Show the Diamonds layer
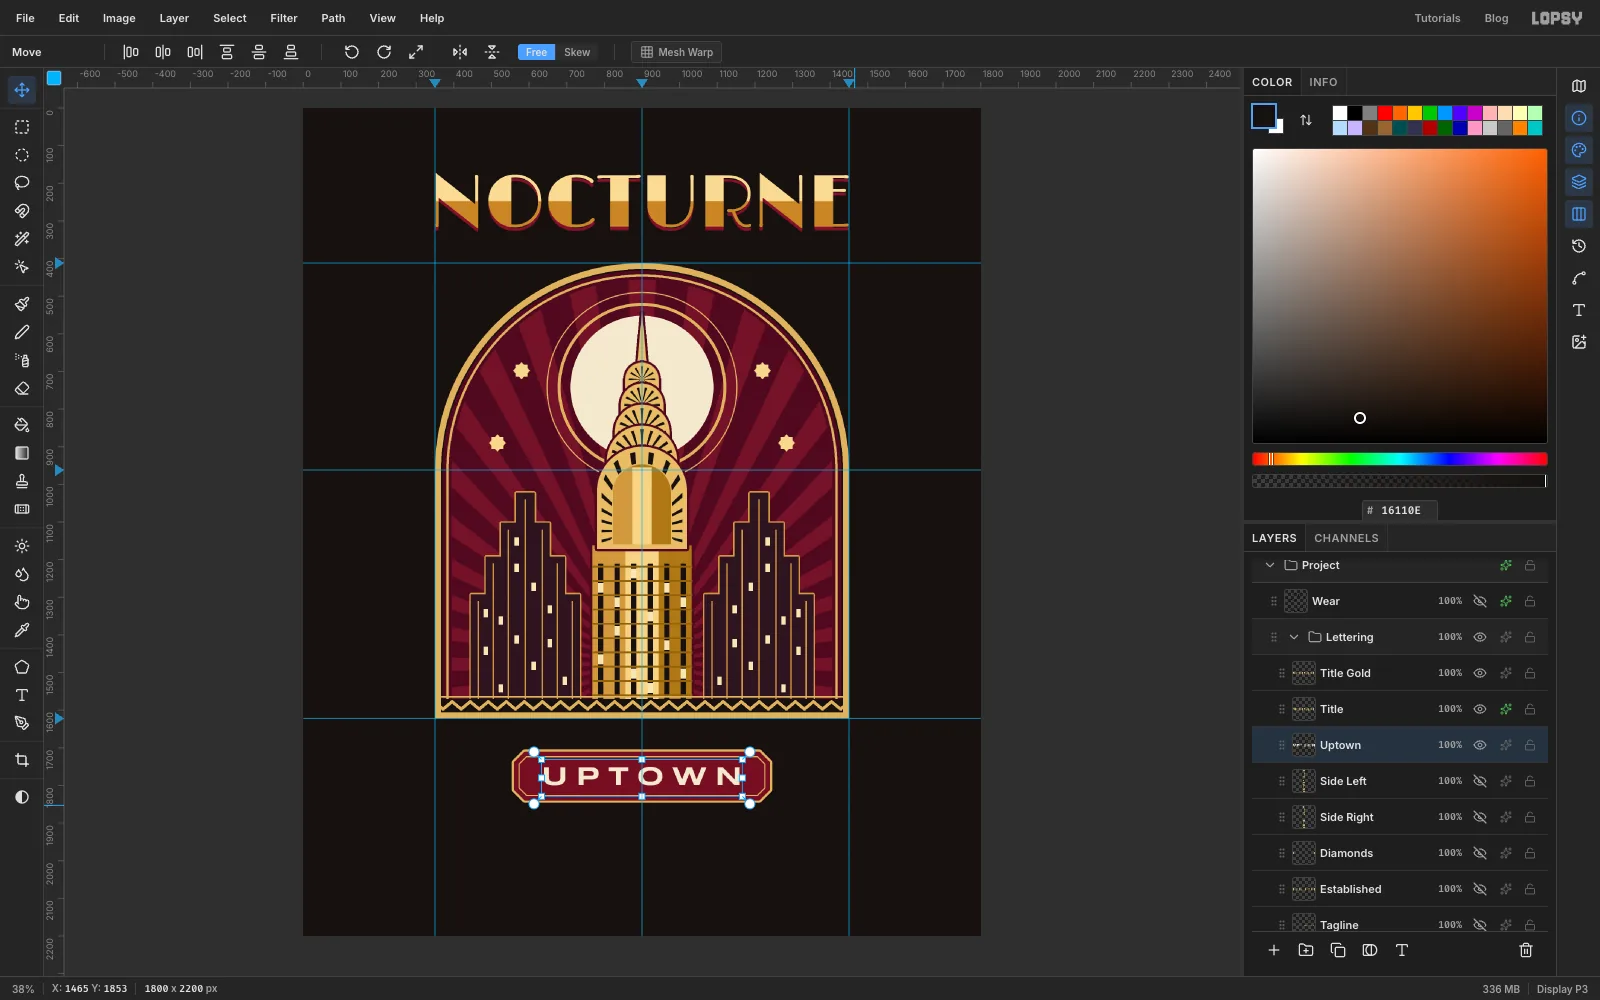Screen dimensions: 1600x1000 tap(1480, 853)
